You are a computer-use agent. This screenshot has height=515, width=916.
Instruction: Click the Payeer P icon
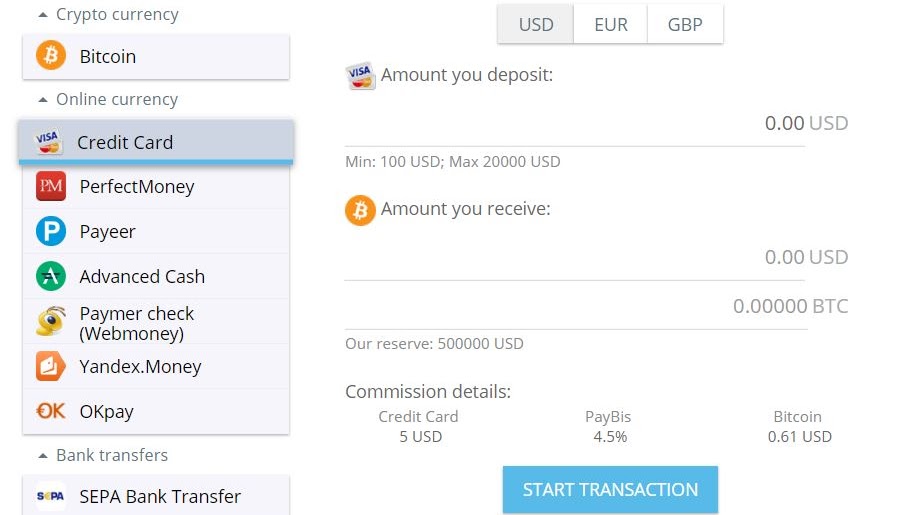coord(50,232)
